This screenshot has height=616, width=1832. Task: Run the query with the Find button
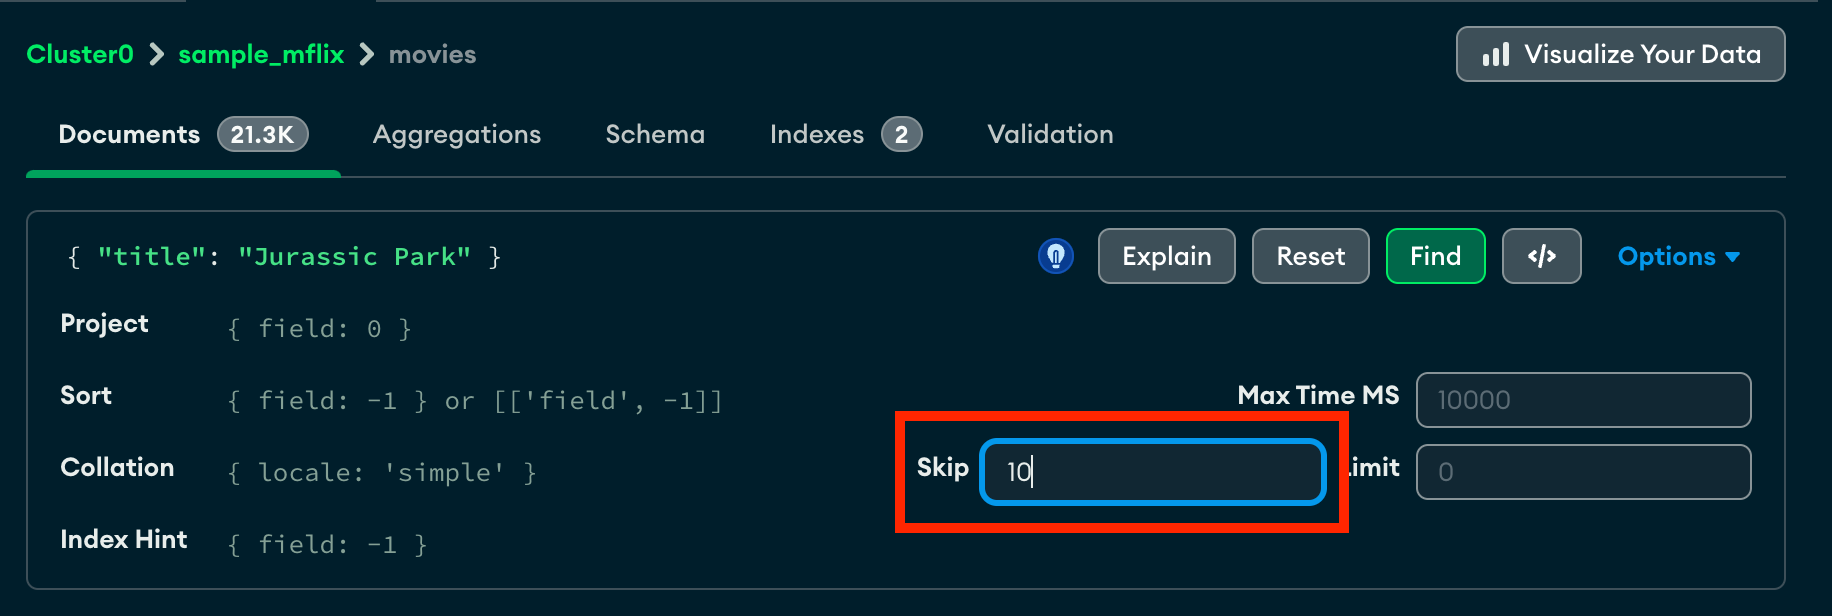1435,256
